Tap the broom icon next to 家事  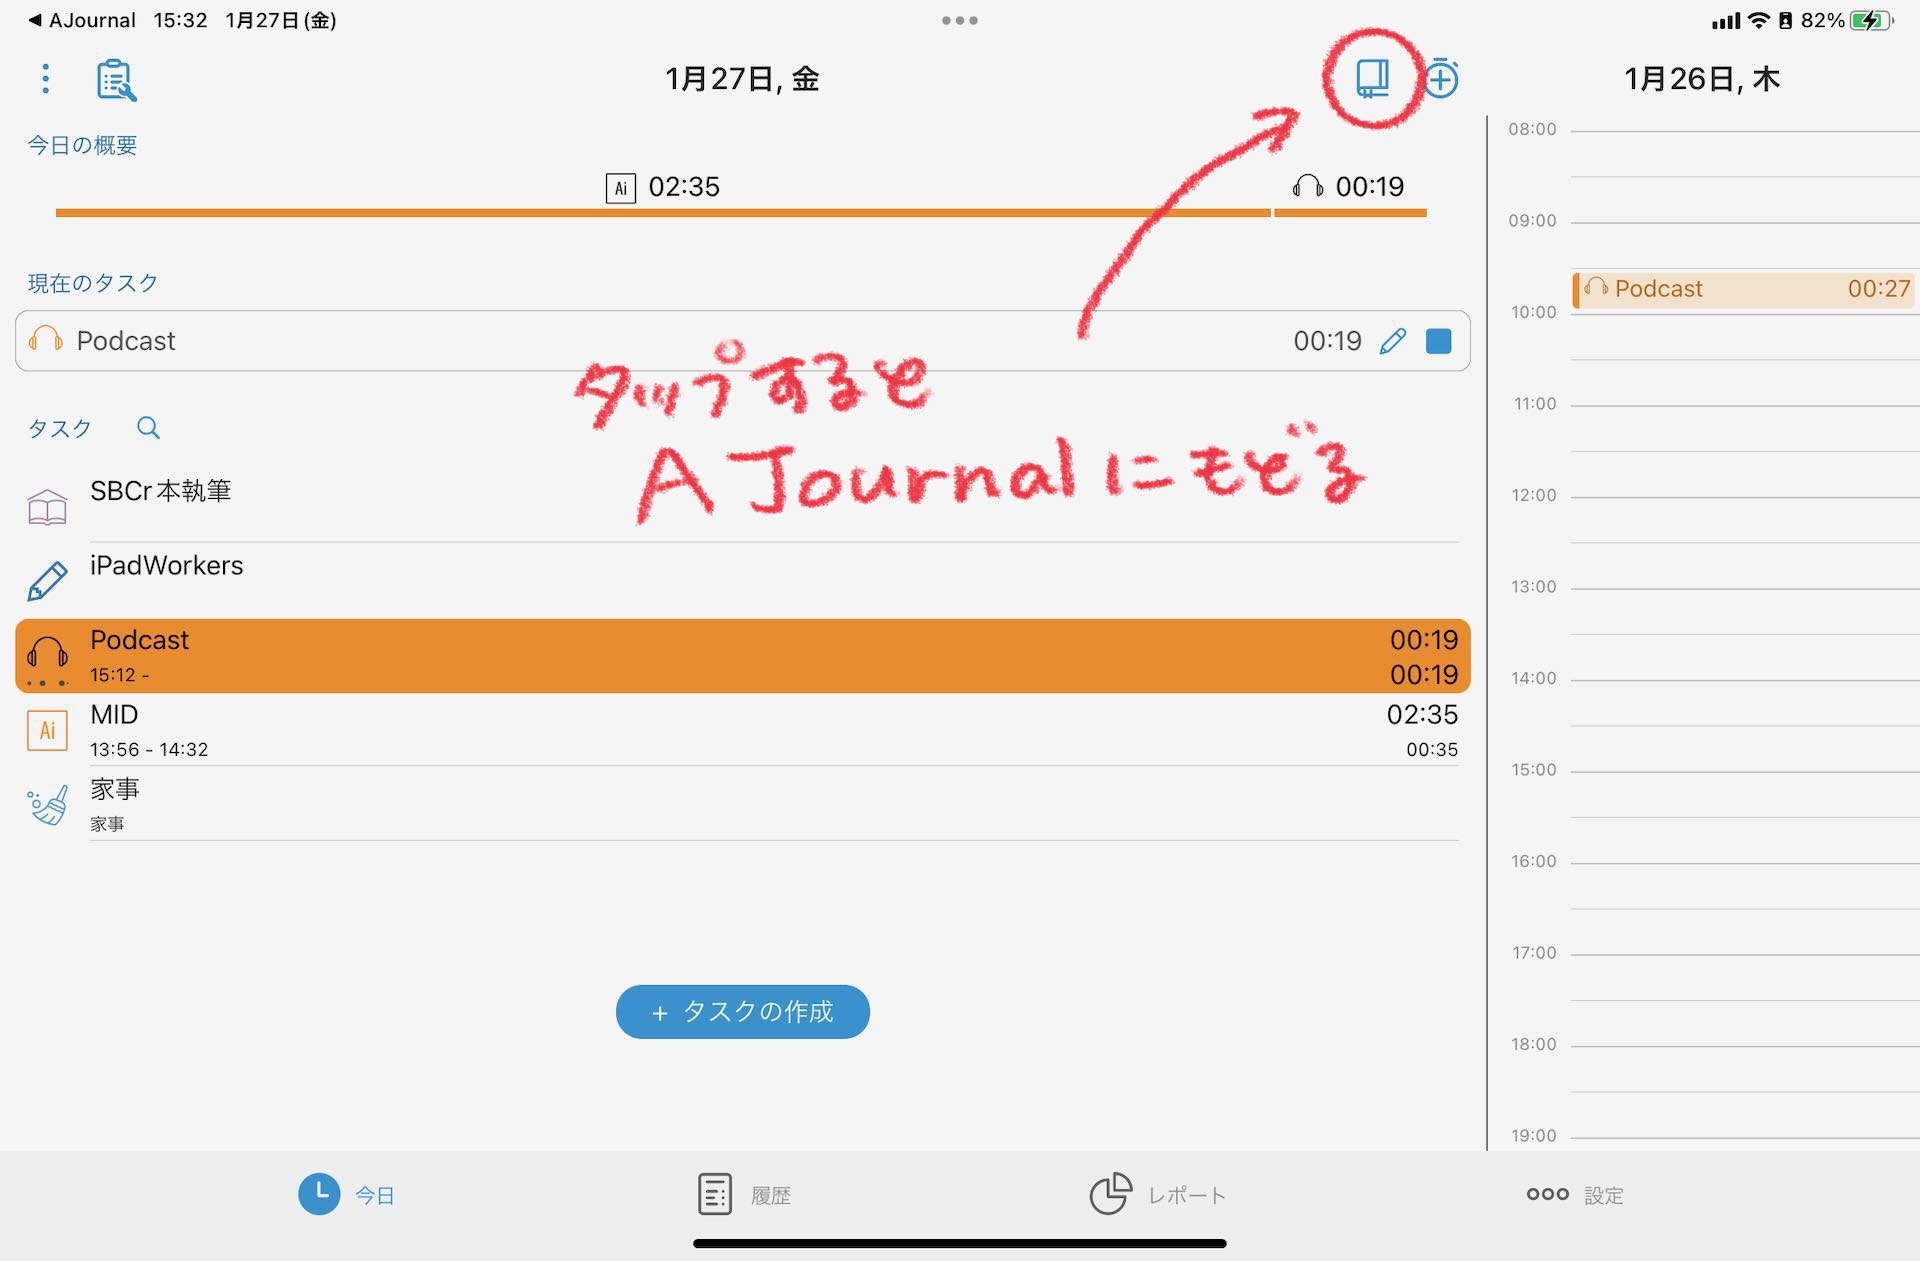pos(46,804)
